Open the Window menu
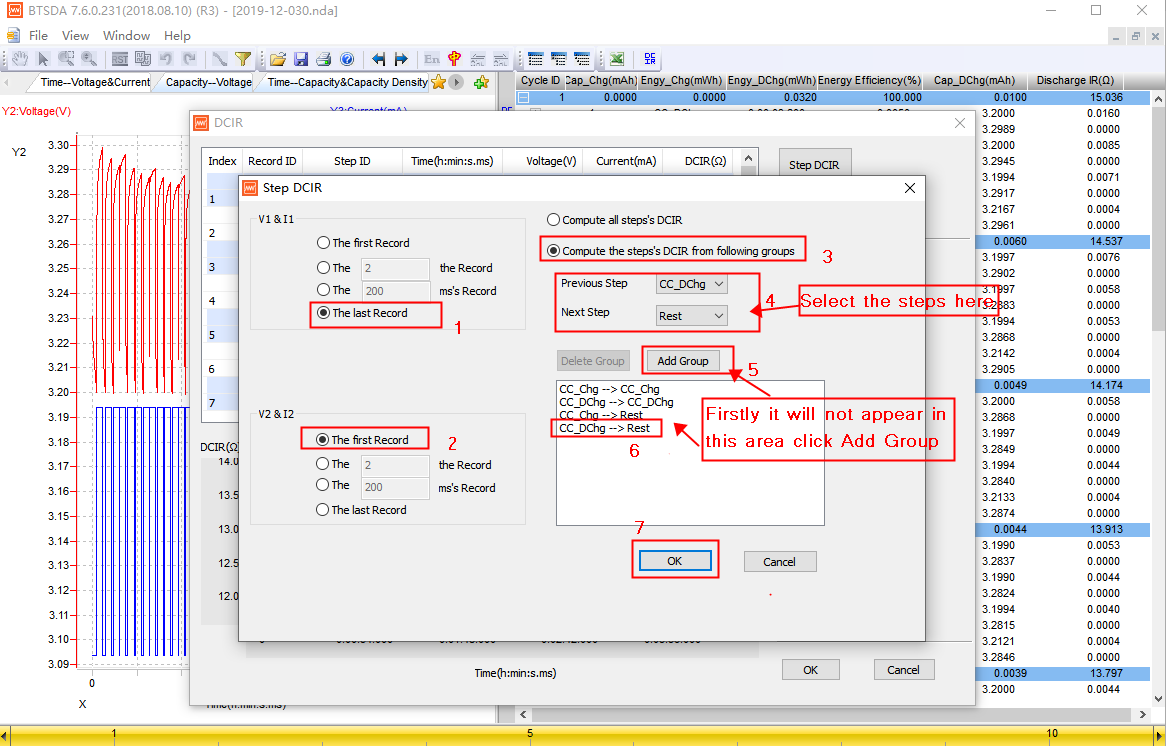Screen dimensions: 1166x746 126,35
